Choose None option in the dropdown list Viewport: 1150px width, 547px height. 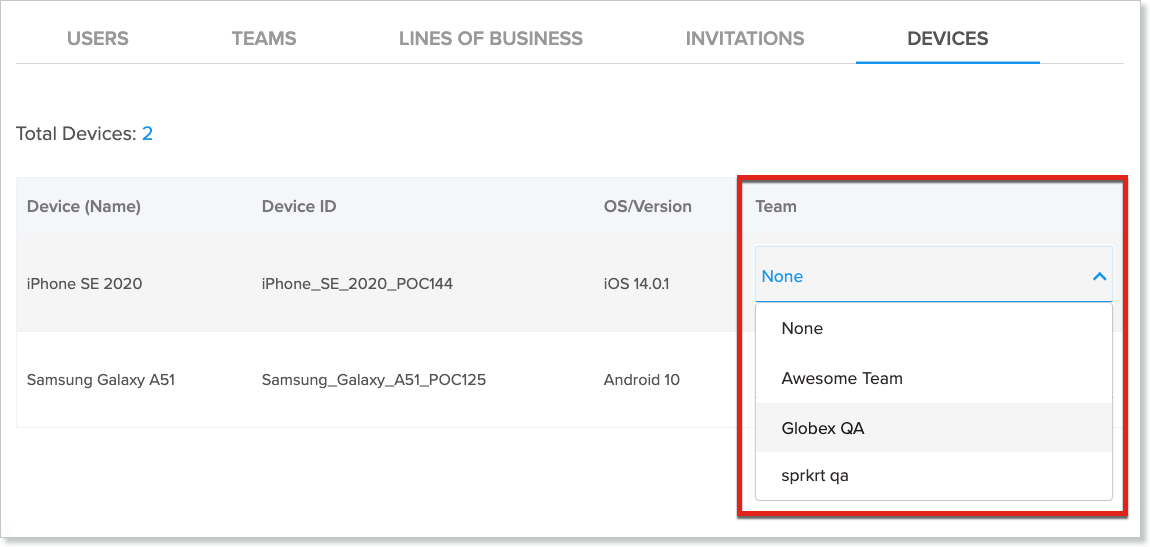[802, 328]
